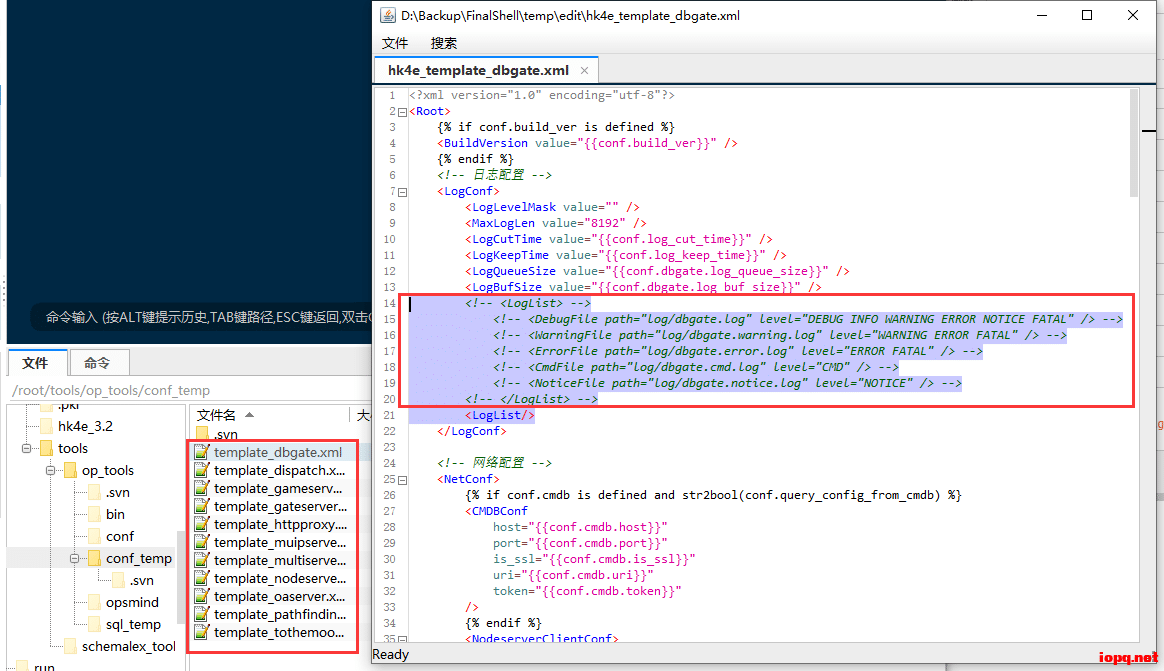Sort files by 文件名 column header
The height and width of the screenshot is (671, 1164).
217,415
